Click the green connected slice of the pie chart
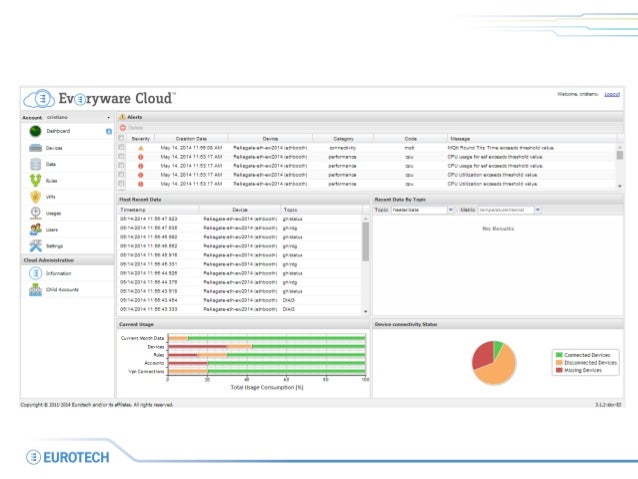The image size is (638, 479). (498, 347)
